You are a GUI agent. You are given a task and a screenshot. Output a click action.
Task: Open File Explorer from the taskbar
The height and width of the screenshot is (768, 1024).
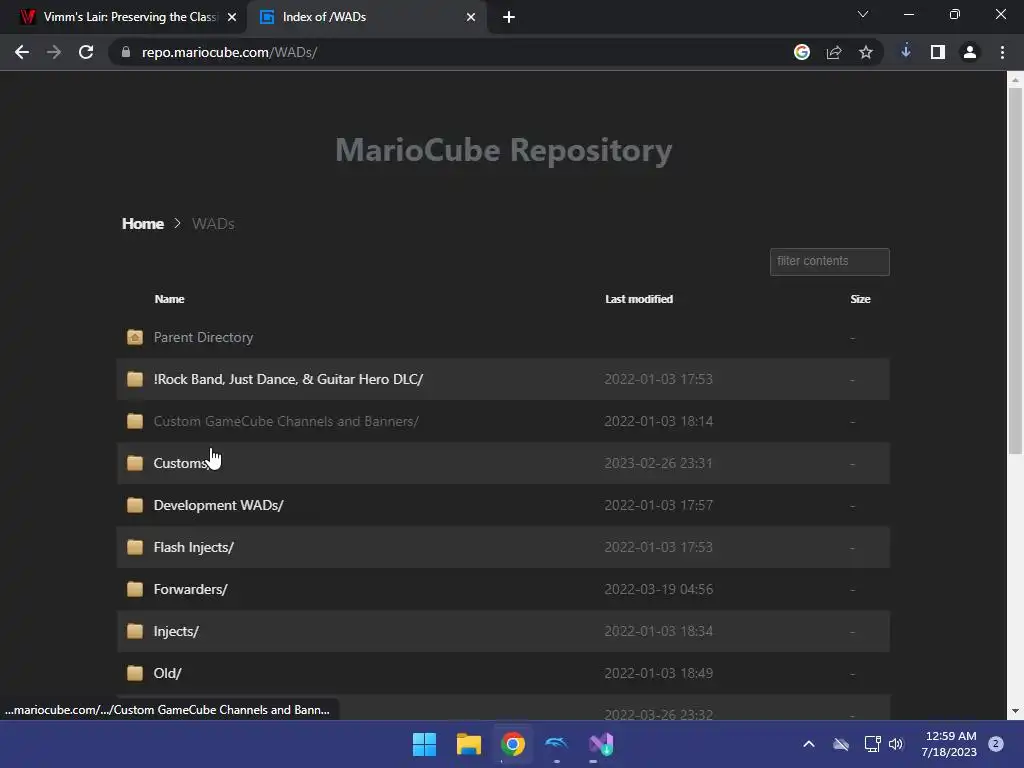tap(469, 744)
